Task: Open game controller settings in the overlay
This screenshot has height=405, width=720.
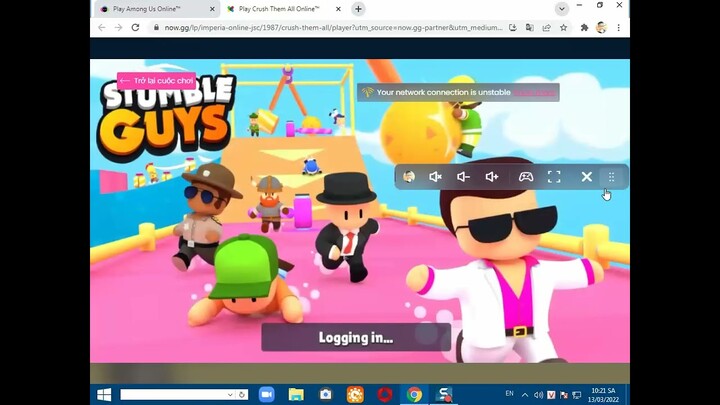Action: (x=526, y=177)
